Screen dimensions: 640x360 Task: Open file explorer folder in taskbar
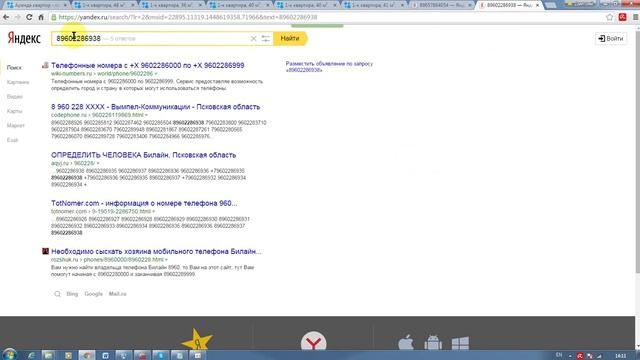48,356
